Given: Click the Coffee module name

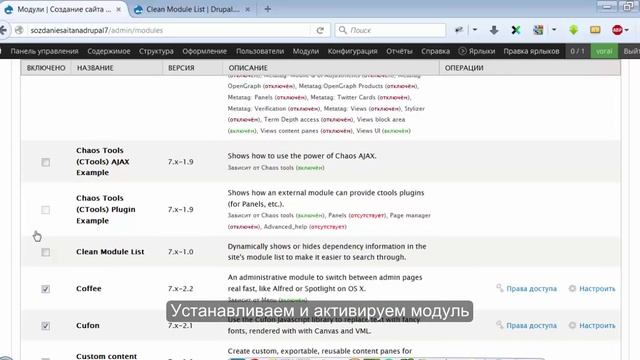Looking at the screenshot, I should [89, 289].
